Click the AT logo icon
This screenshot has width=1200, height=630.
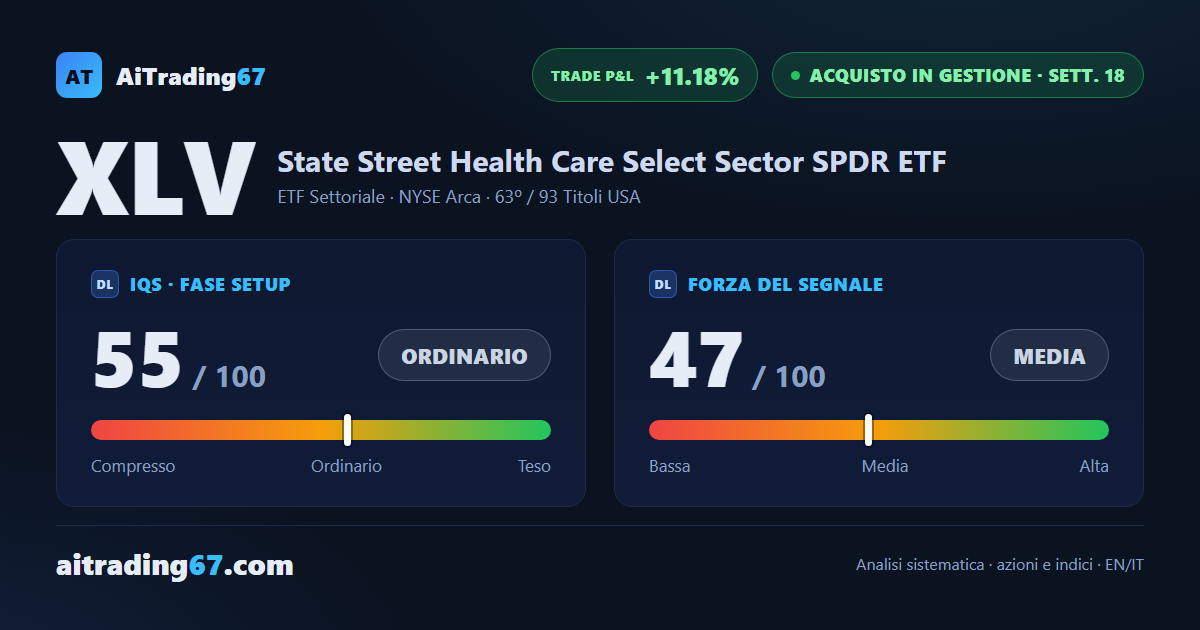click(79, 75)
